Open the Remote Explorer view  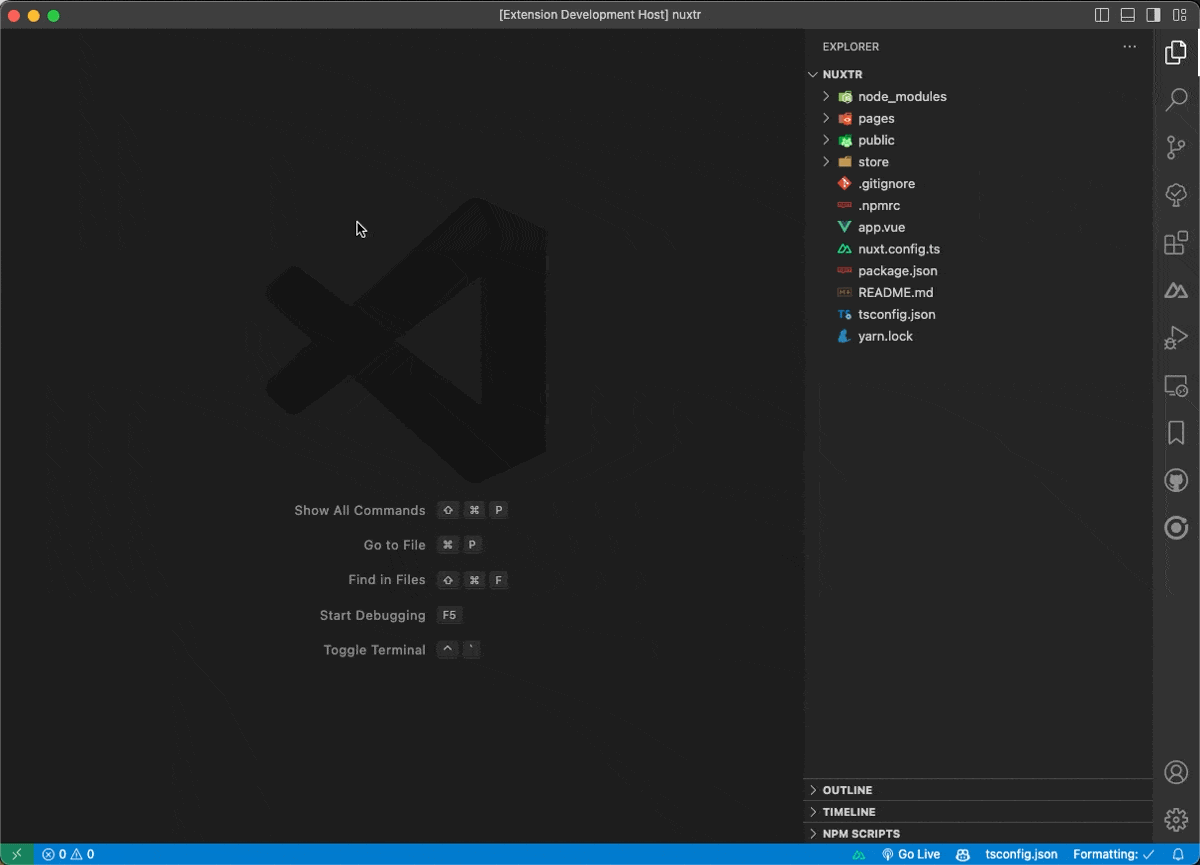1176,386
